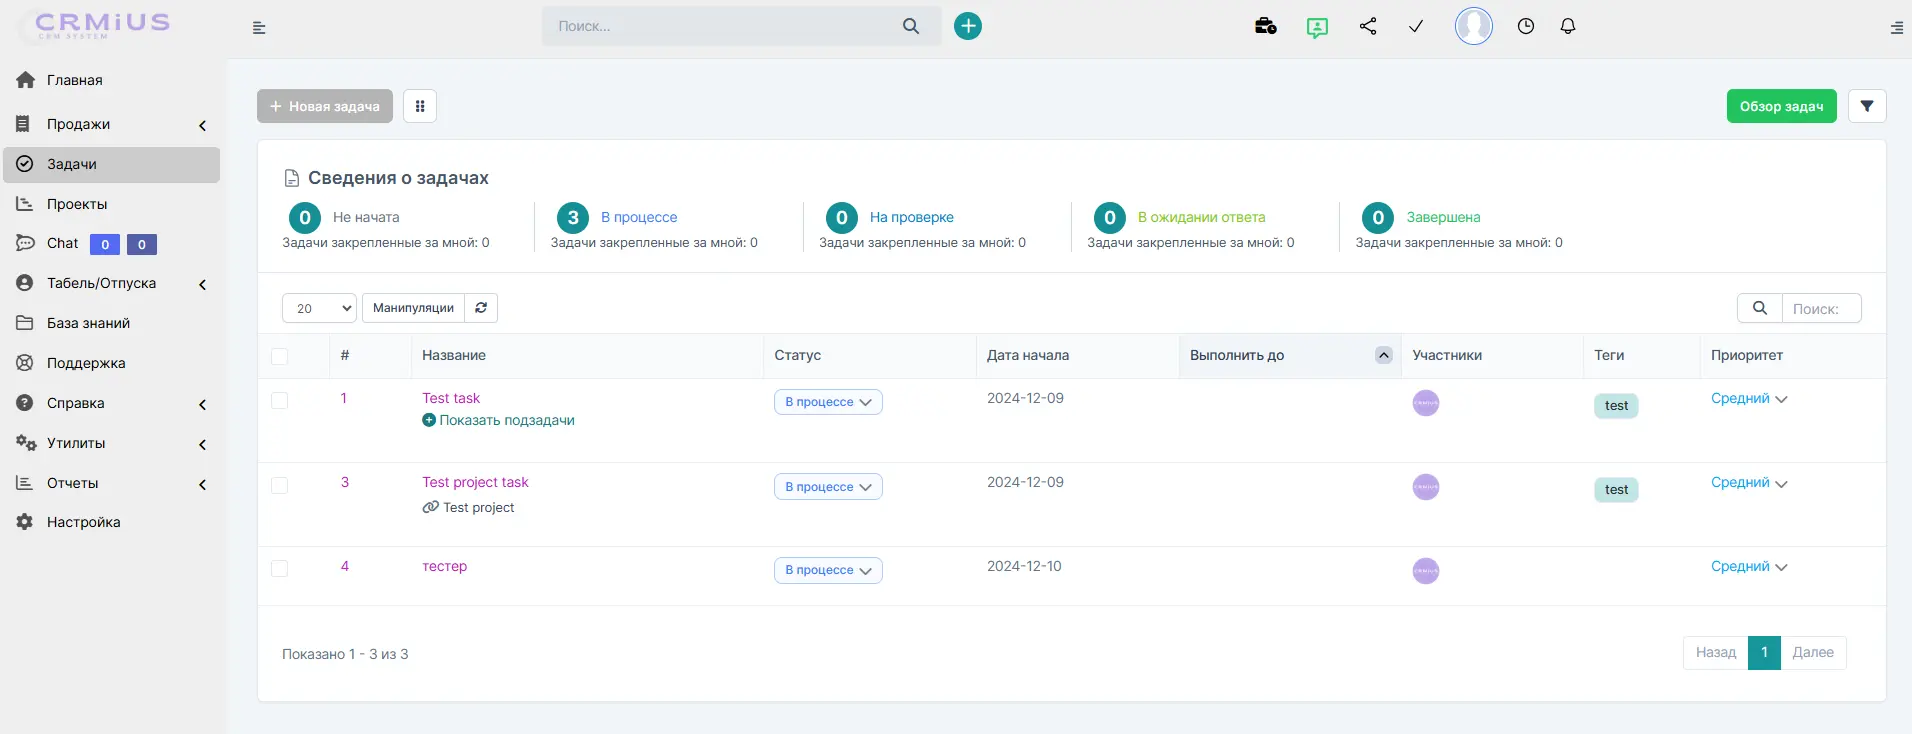Open the task filter funnel button
The image size is (1912, 734).
click(1867, 106)
